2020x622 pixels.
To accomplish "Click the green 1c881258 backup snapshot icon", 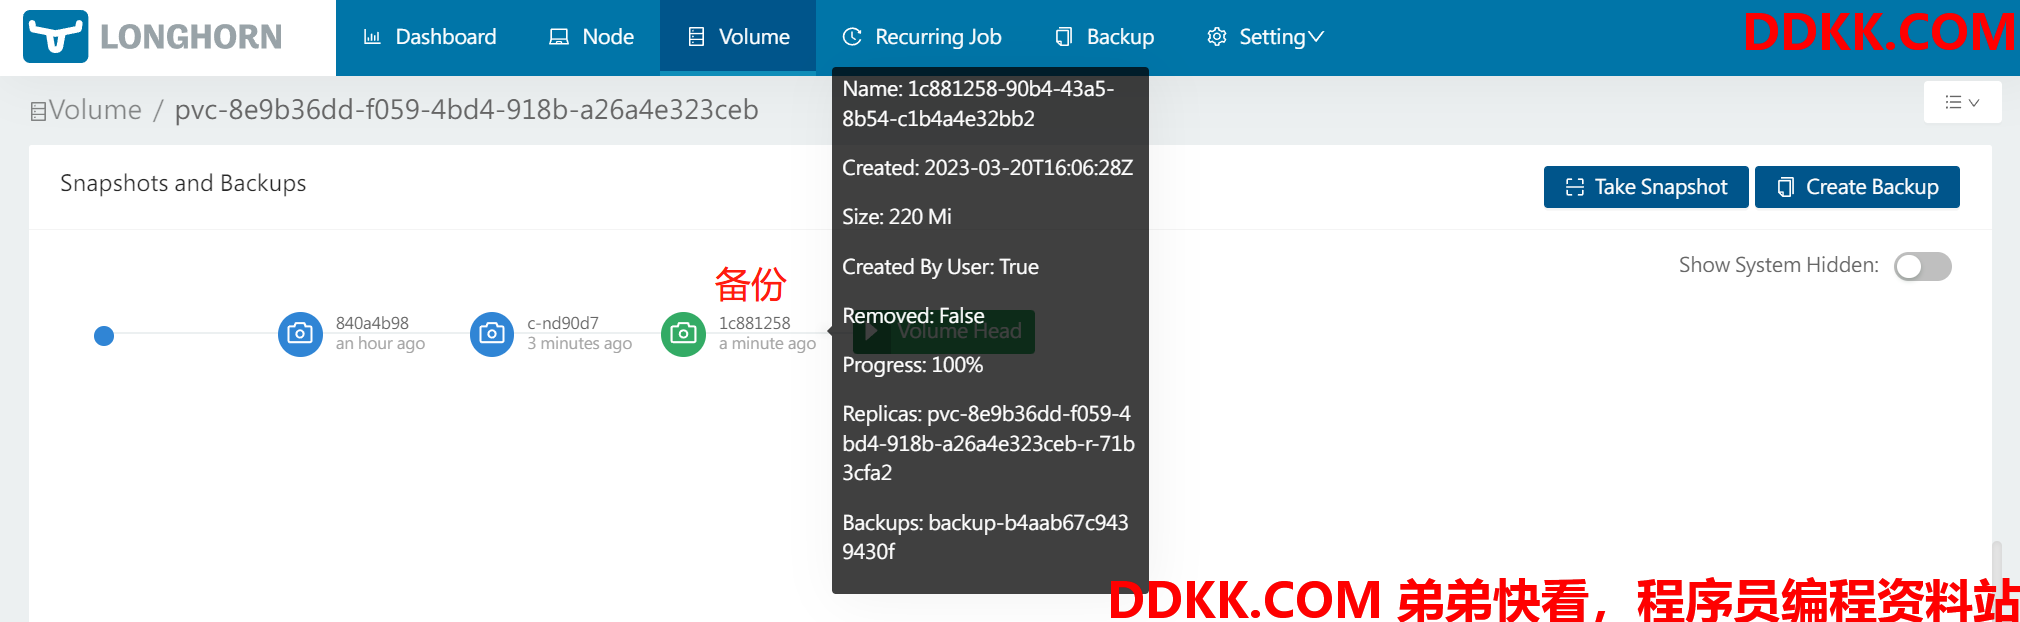I will coord(684,333).
